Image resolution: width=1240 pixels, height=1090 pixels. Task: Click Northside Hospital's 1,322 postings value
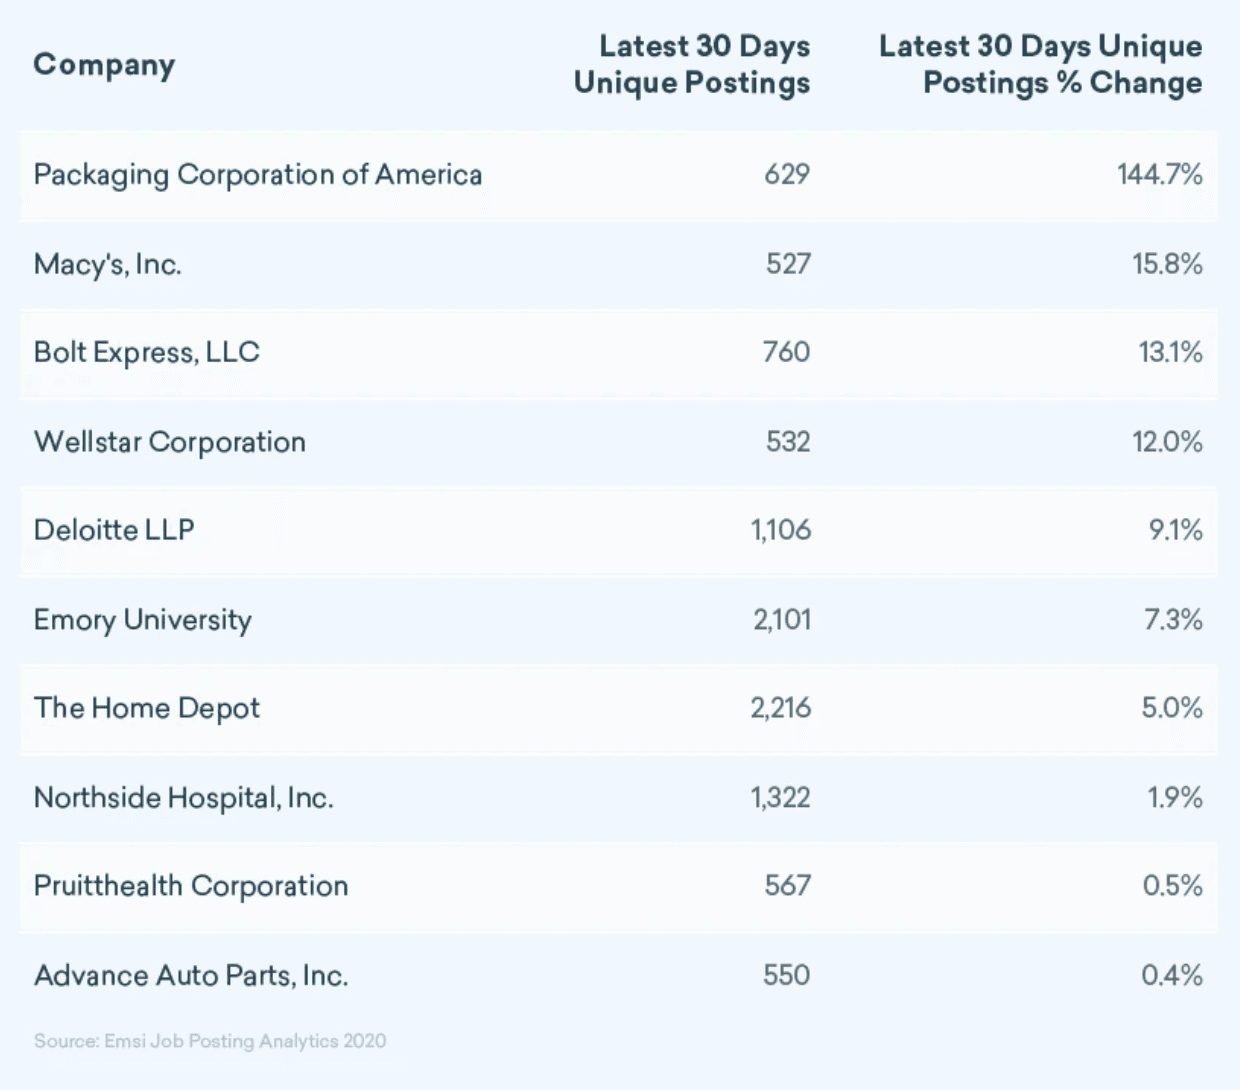point(781,797)
